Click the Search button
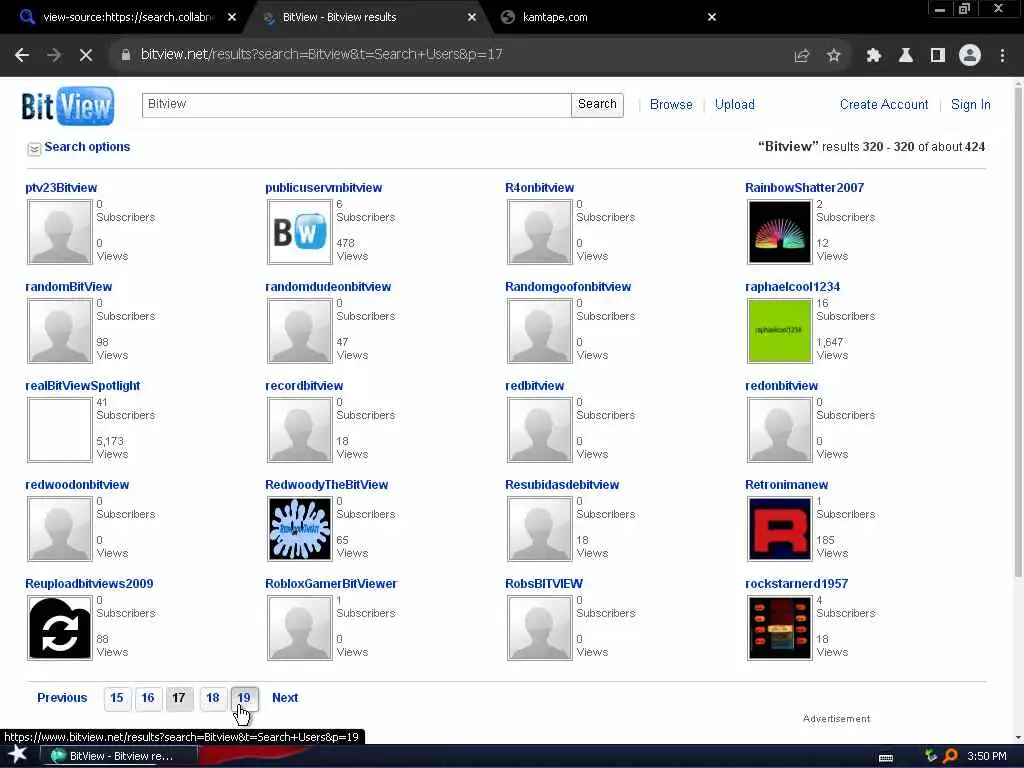This screenshot has height=768, width=1024. 597,104
